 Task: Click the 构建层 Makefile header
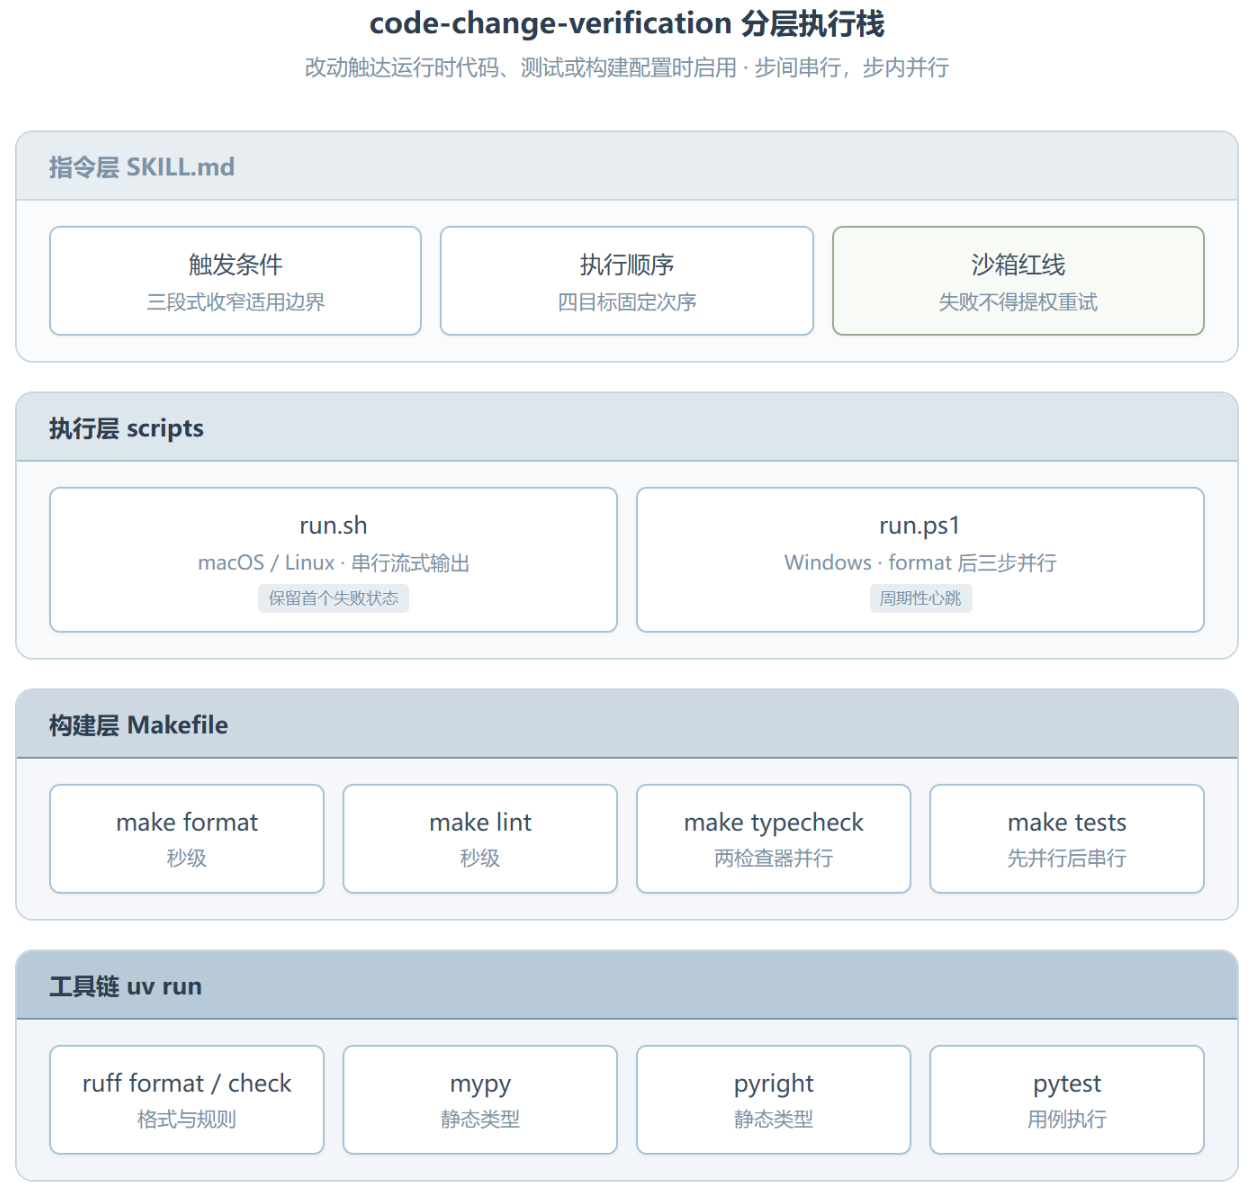point(627,724)
